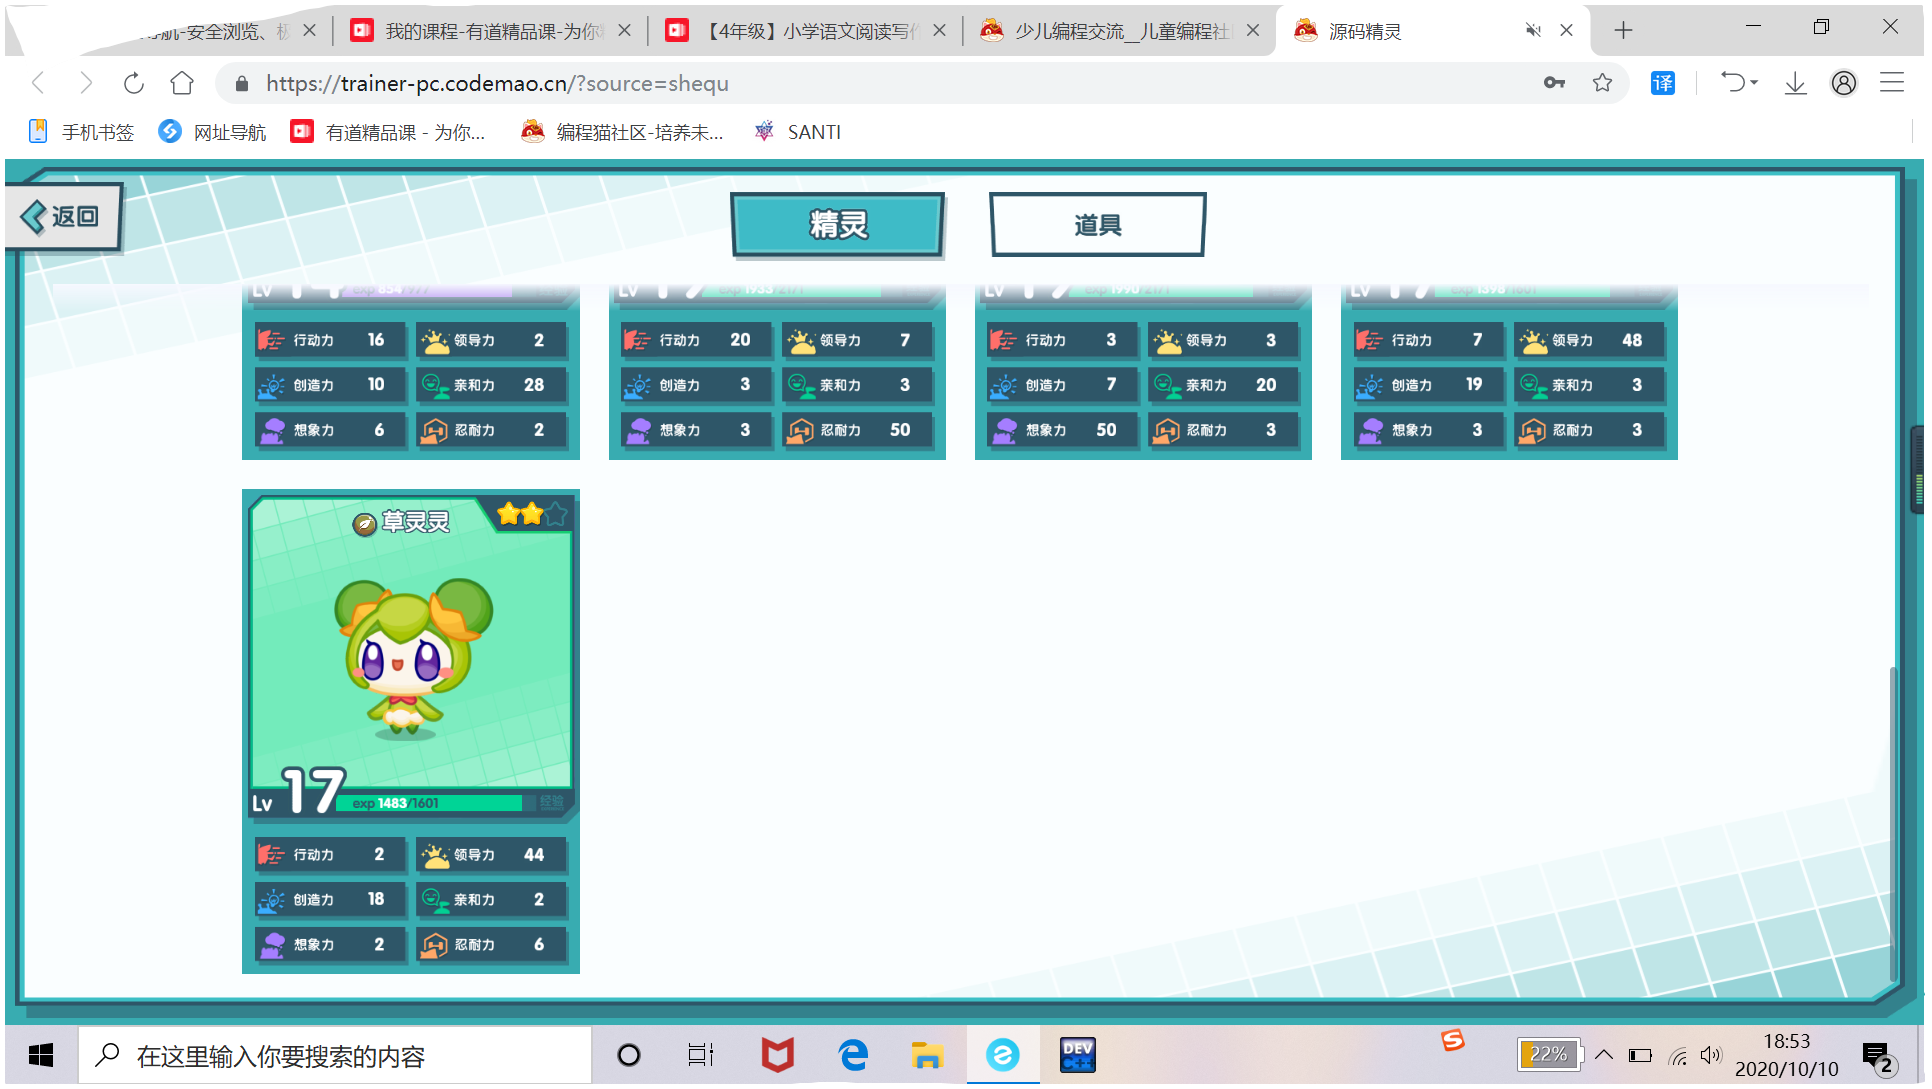Click the 想象力 50 stat
Screen dimensions: 1932x1089
pos(1062,430)
